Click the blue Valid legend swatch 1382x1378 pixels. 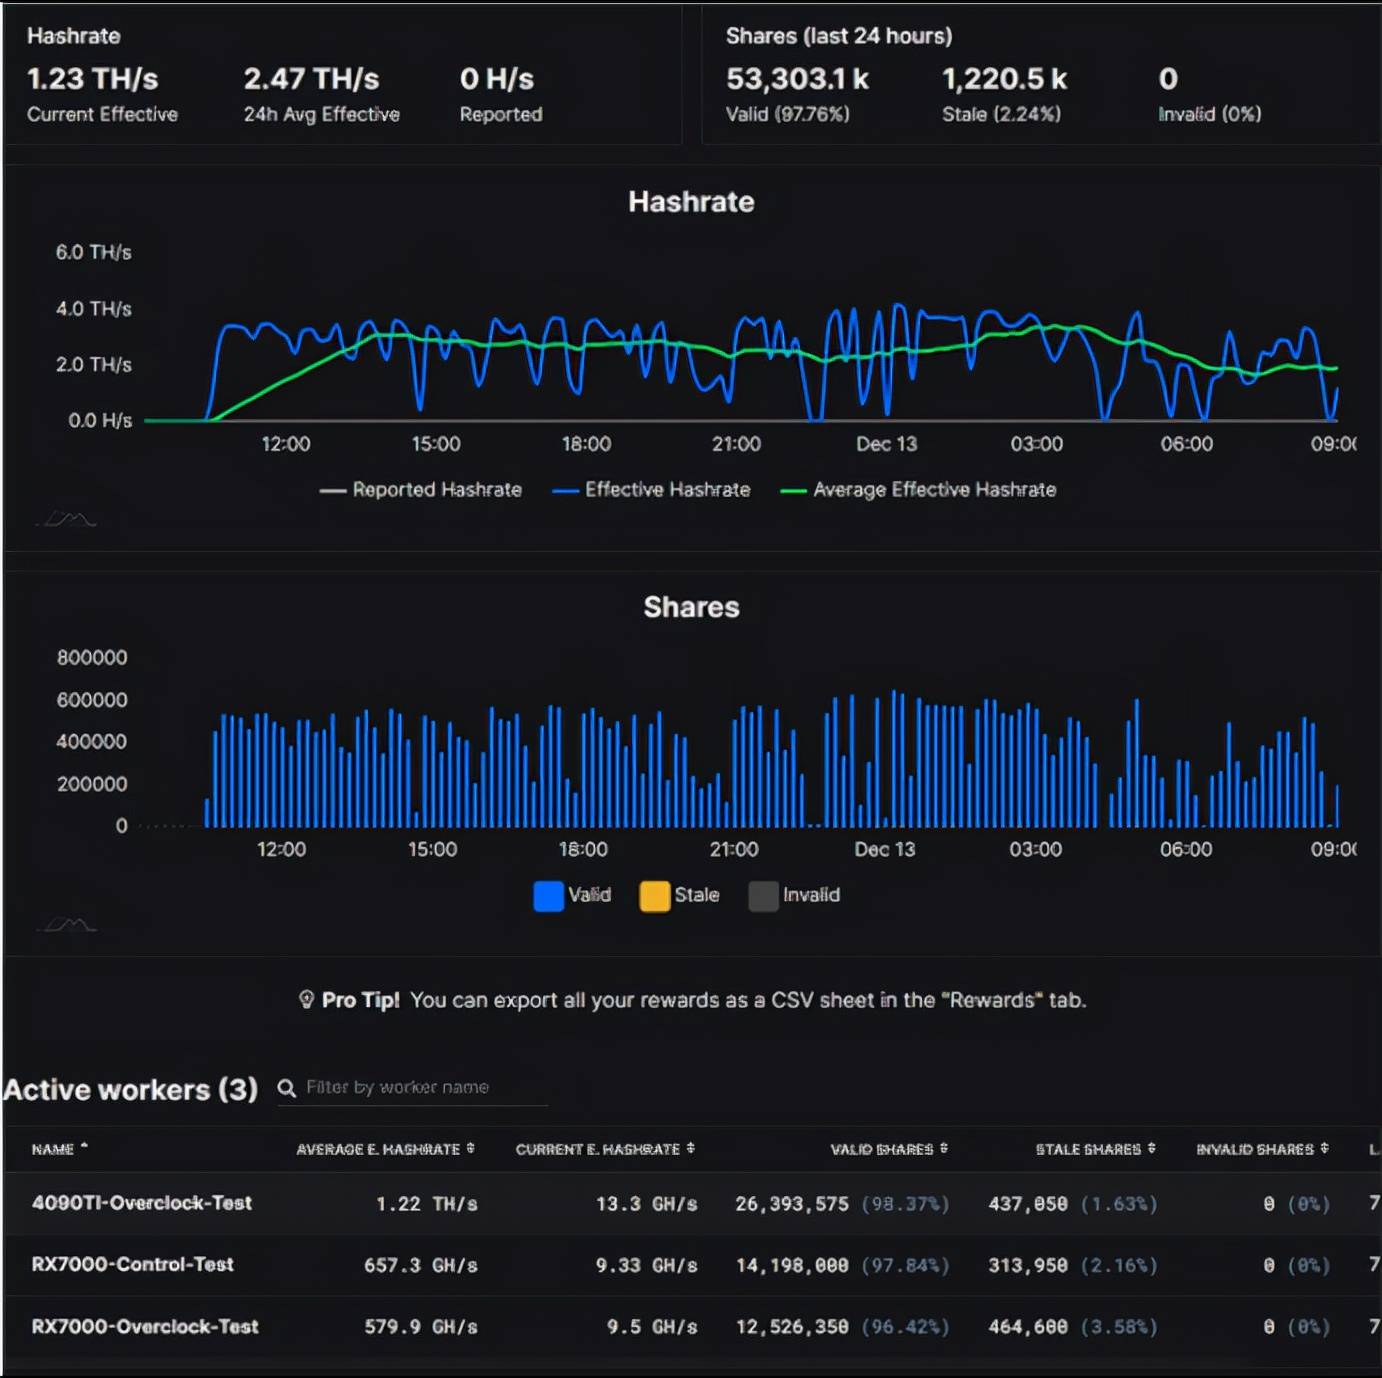(x=549, y=896)
